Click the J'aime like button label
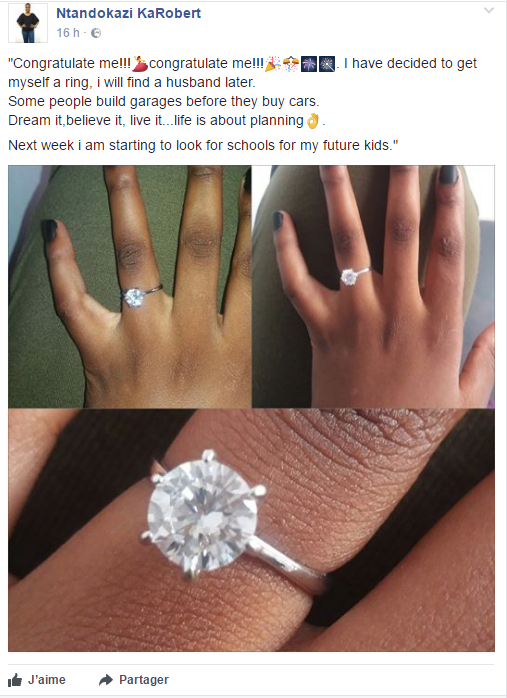507x698 pixels. coord(47,680)
